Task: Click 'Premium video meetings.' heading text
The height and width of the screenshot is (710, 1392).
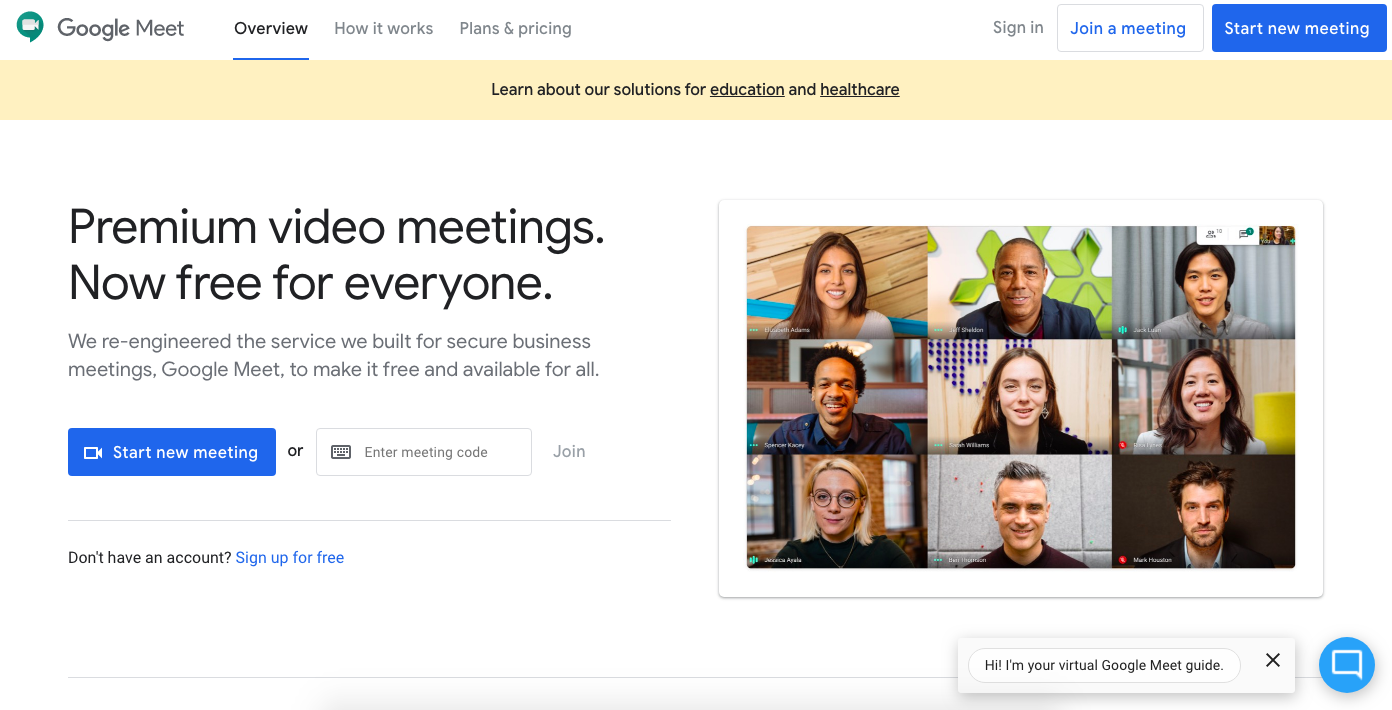Action: click(x=337, y=227)
